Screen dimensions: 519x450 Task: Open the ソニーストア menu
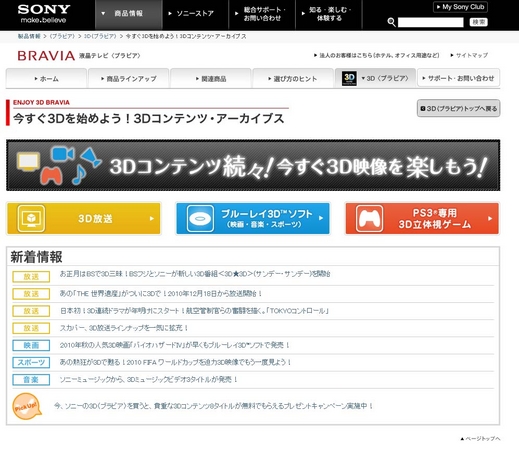click(x=195, y=14)
